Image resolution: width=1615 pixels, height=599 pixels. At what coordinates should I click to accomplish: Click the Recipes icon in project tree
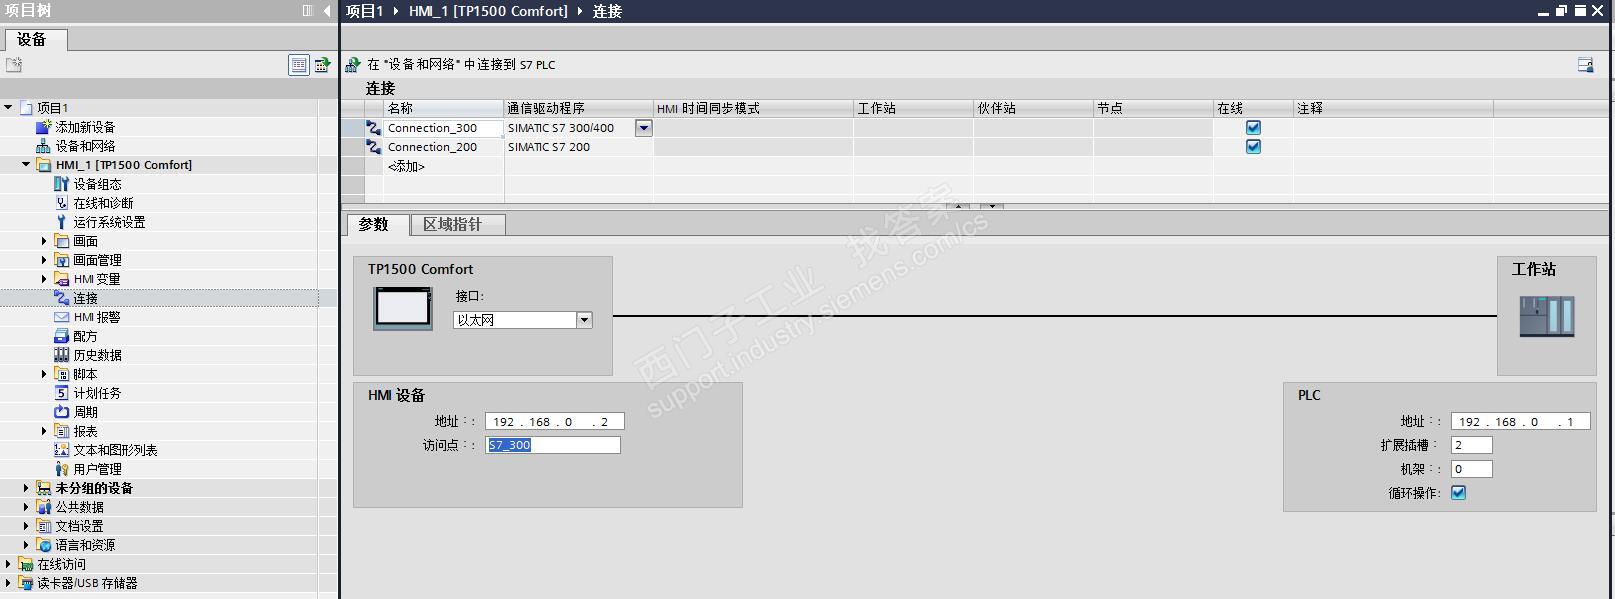tap(61, 336)
